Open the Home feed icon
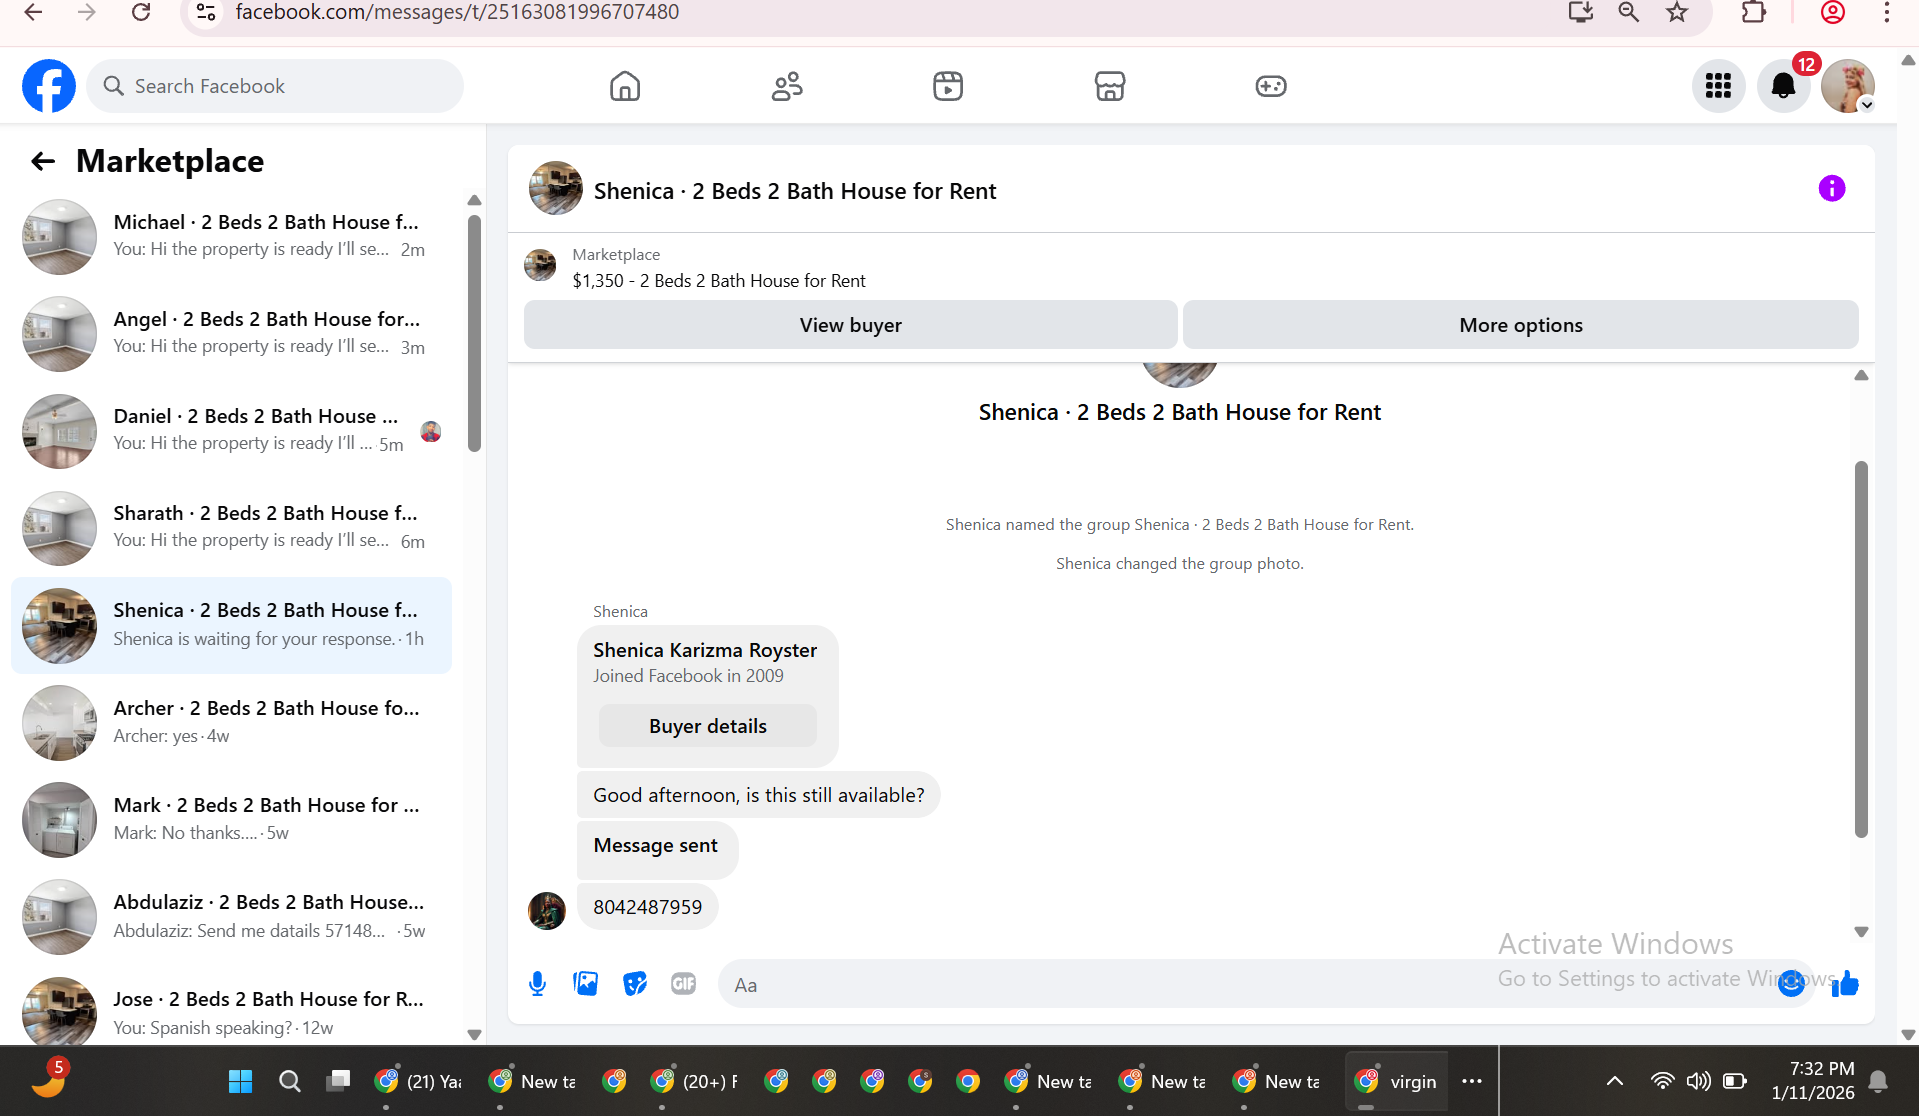This screenshot has height=1116, width=1919. pos(625,86)
